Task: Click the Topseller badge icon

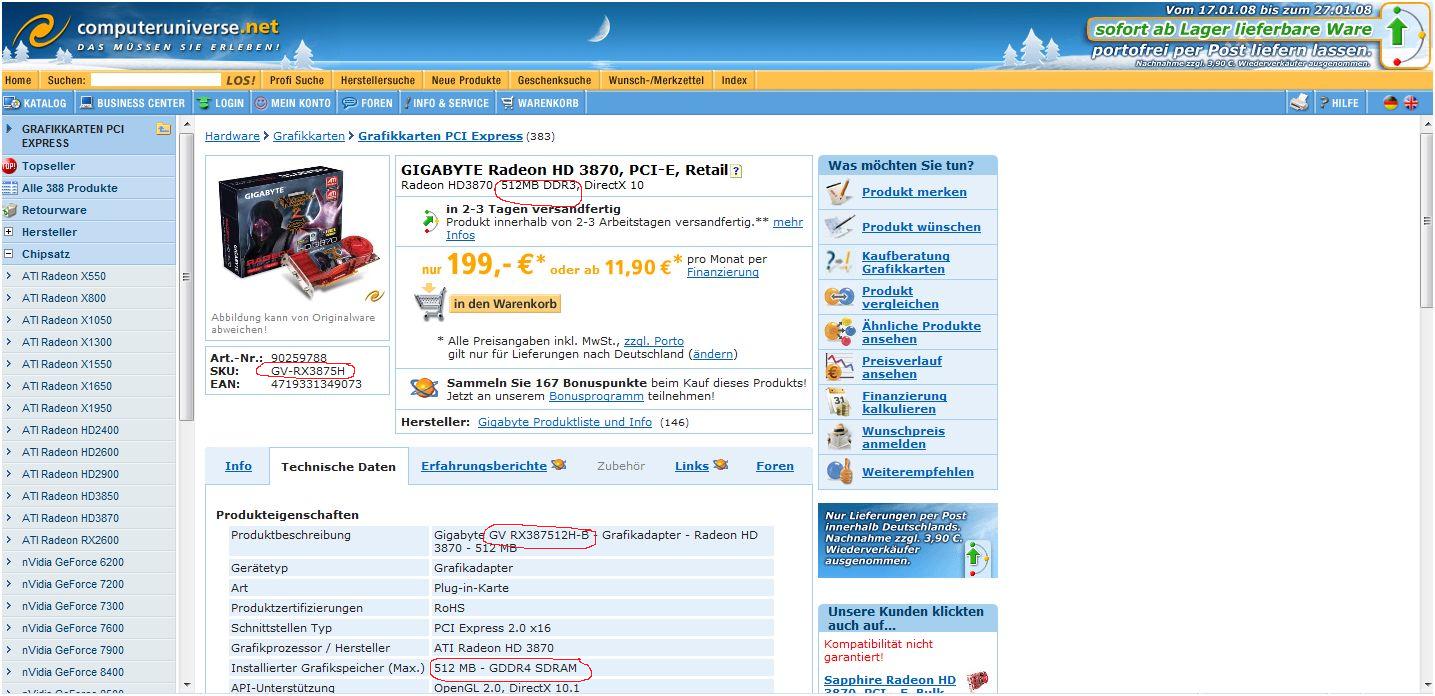Action: (10, 166)
